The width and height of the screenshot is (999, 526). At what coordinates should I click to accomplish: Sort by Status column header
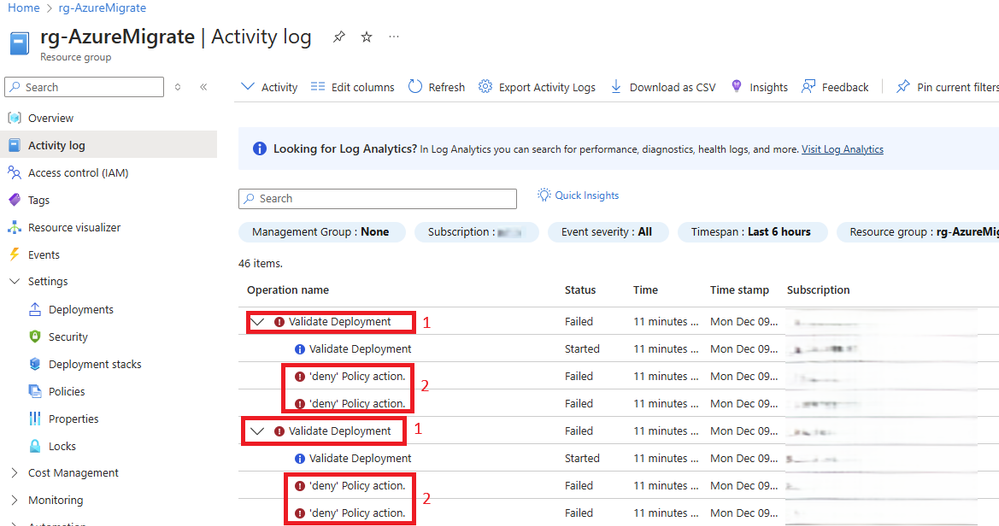[580, 290]
